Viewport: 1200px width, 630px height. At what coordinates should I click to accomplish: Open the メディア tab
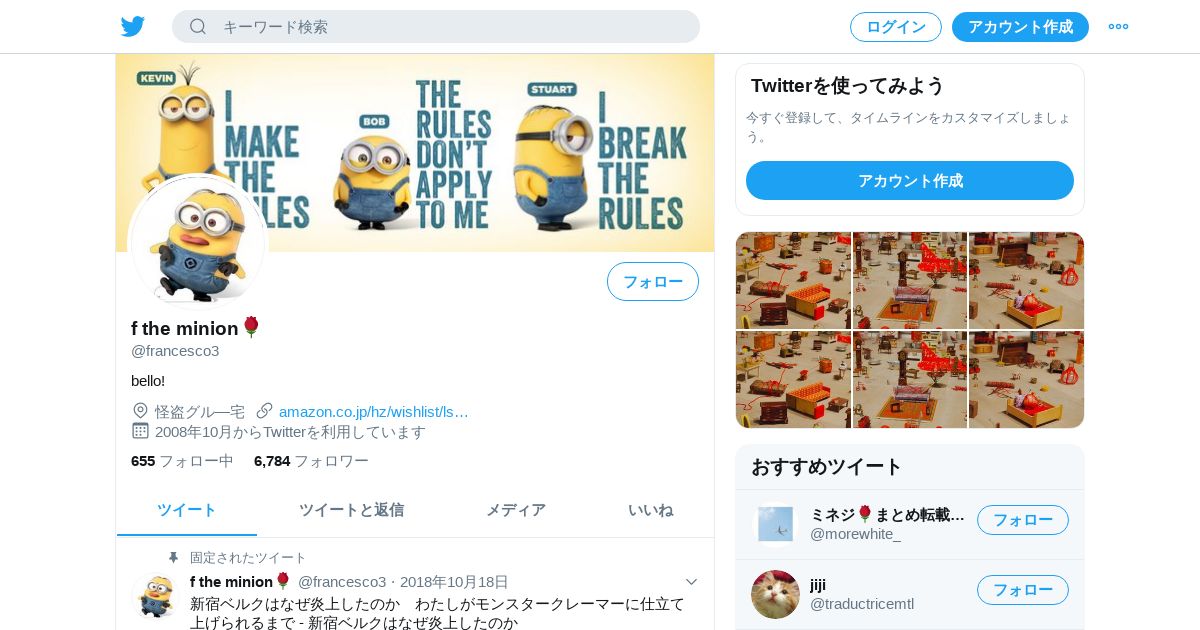pos(516,510)
